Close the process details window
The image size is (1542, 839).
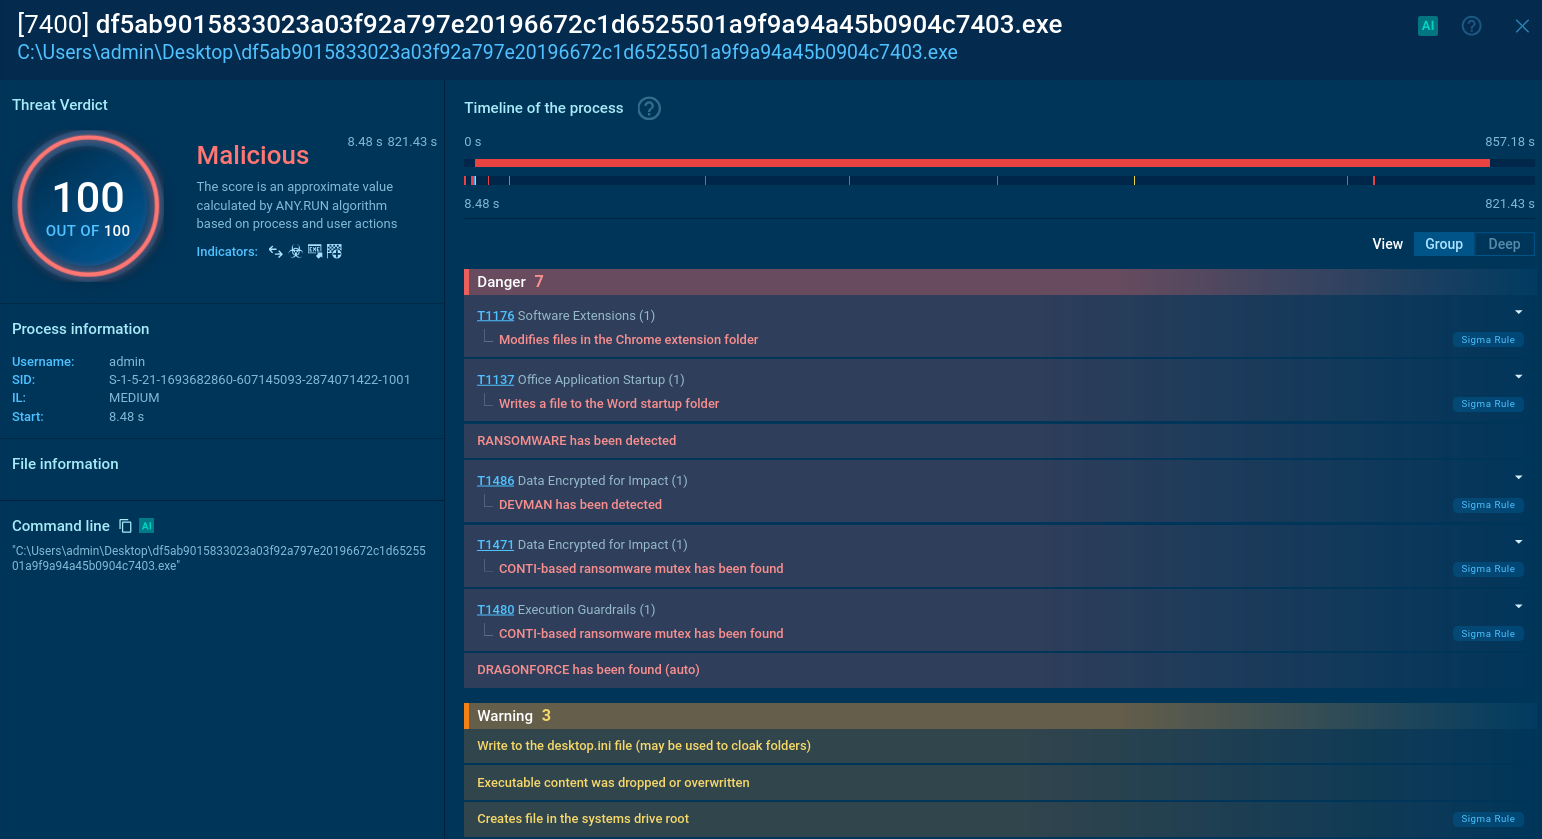1522,26
